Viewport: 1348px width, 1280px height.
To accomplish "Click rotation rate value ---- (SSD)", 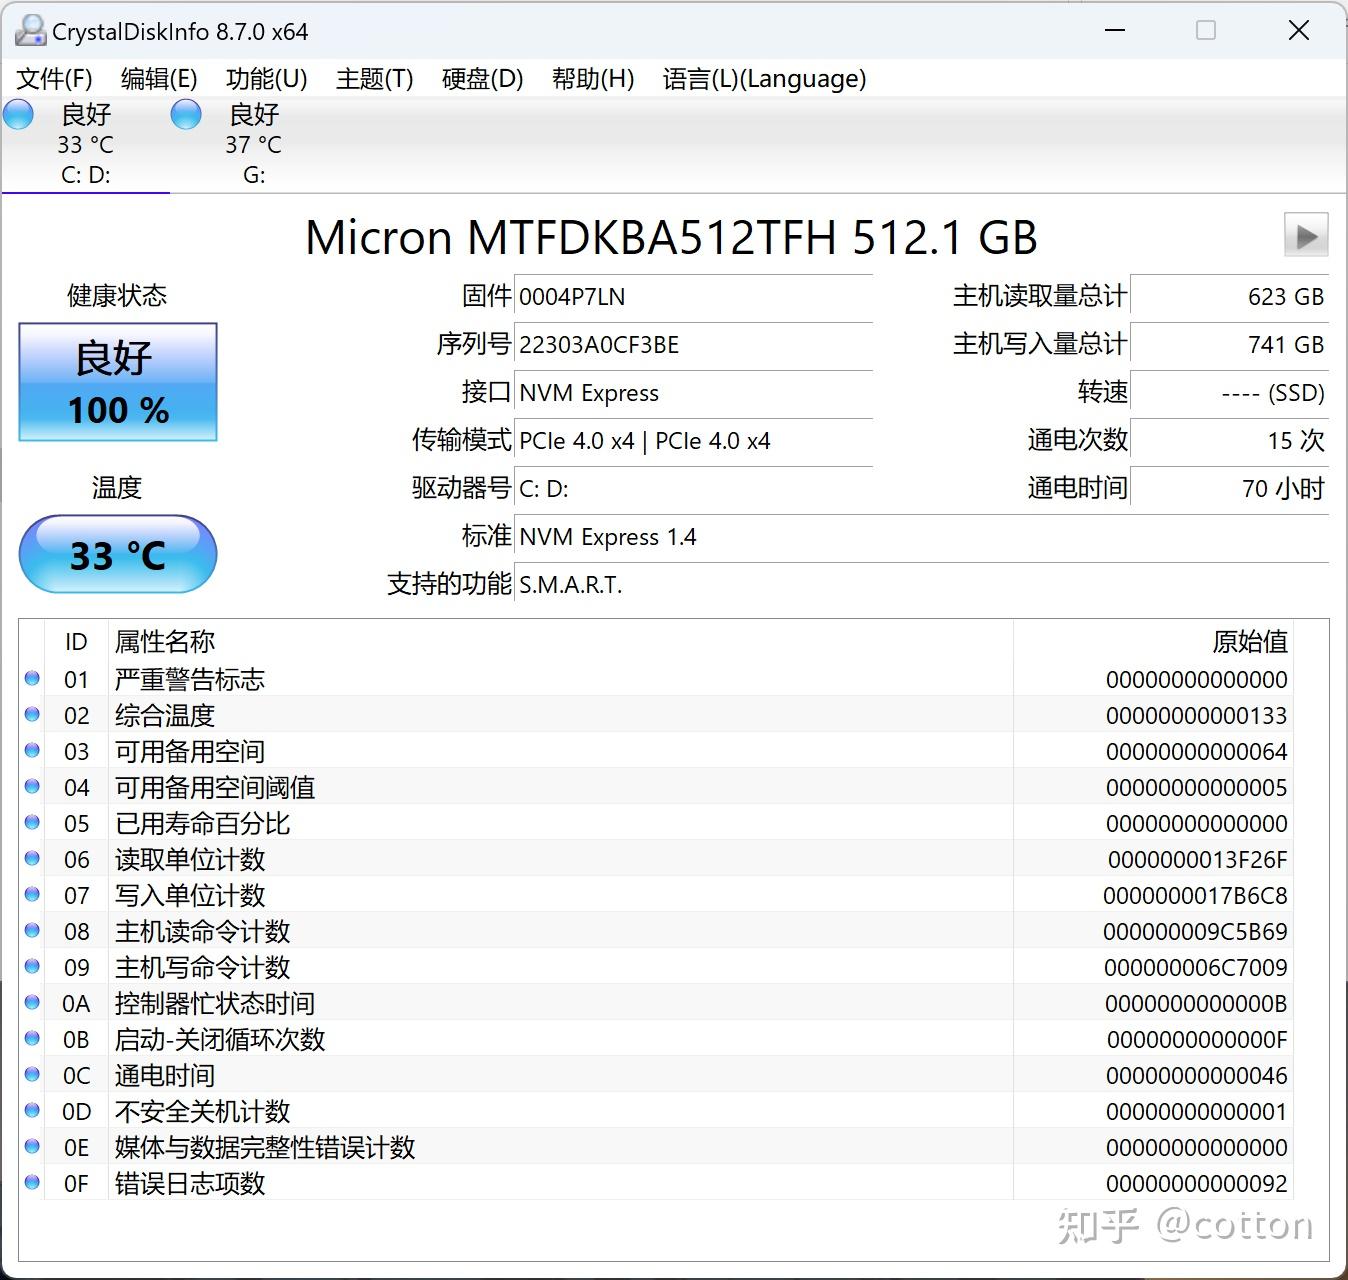I will click(1229, 393).
